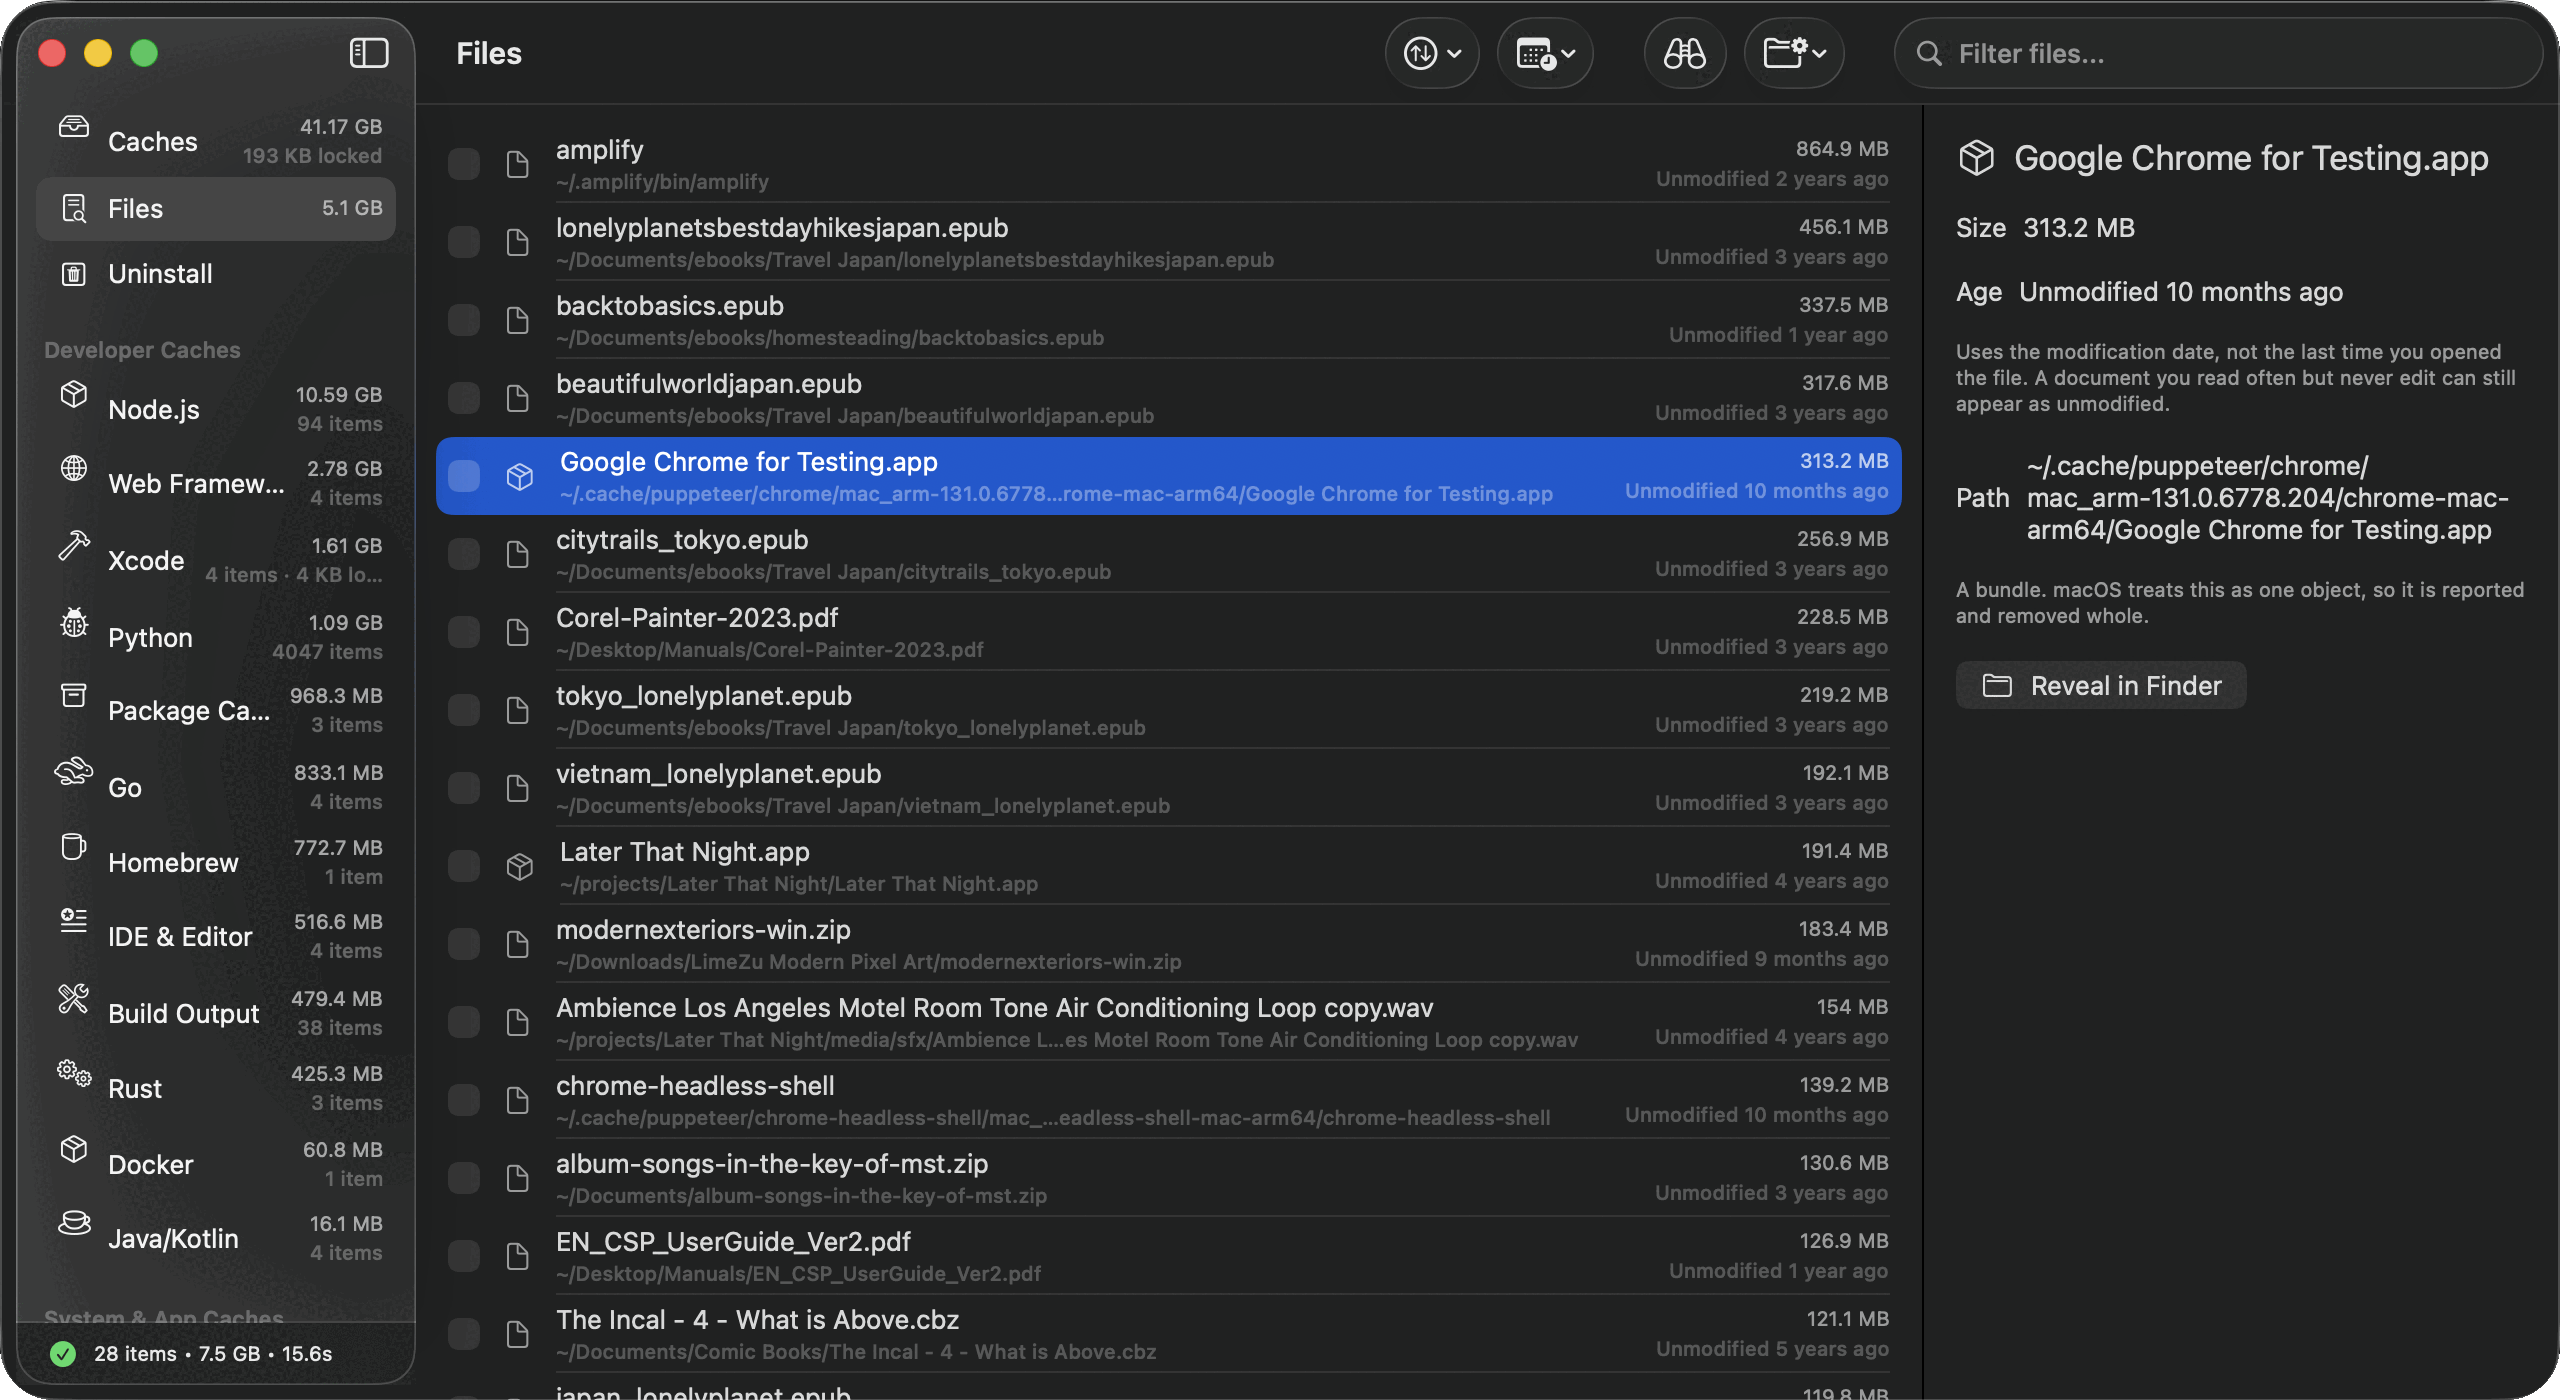The height and width of the screenshot is (1400, 2560).
Task: Click the modernexteriors-win.zip file icon
Action: 517,944
